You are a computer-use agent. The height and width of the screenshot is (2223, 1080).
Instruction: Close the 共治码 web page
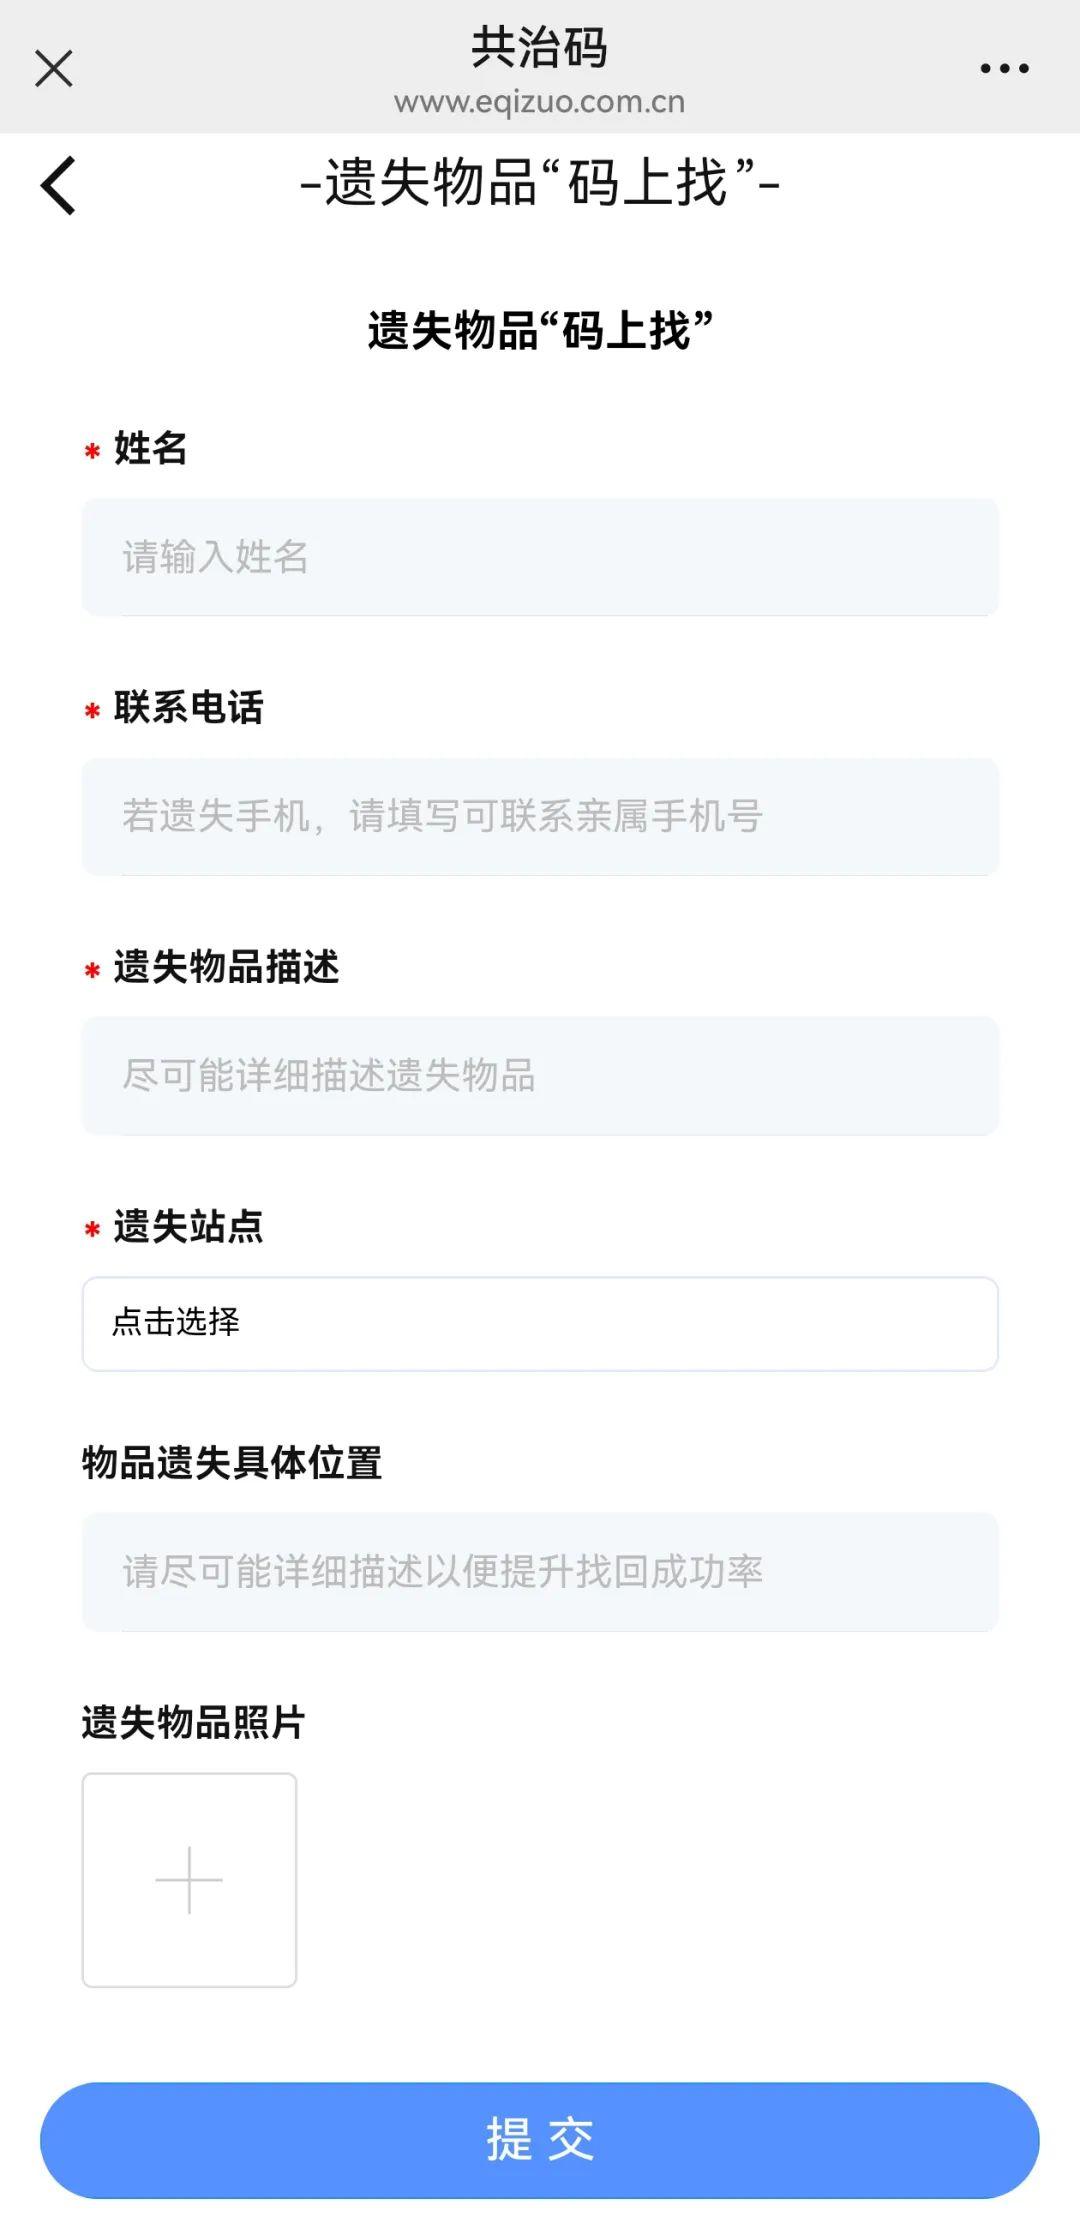(54, 69)
